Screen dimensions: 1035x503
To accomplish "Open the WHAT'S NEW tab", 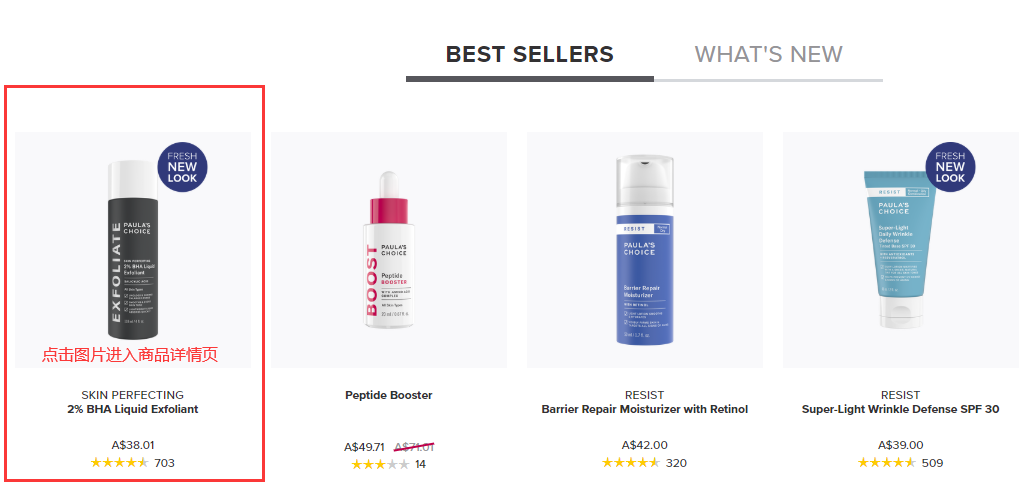I will click(x=768, y=54).
